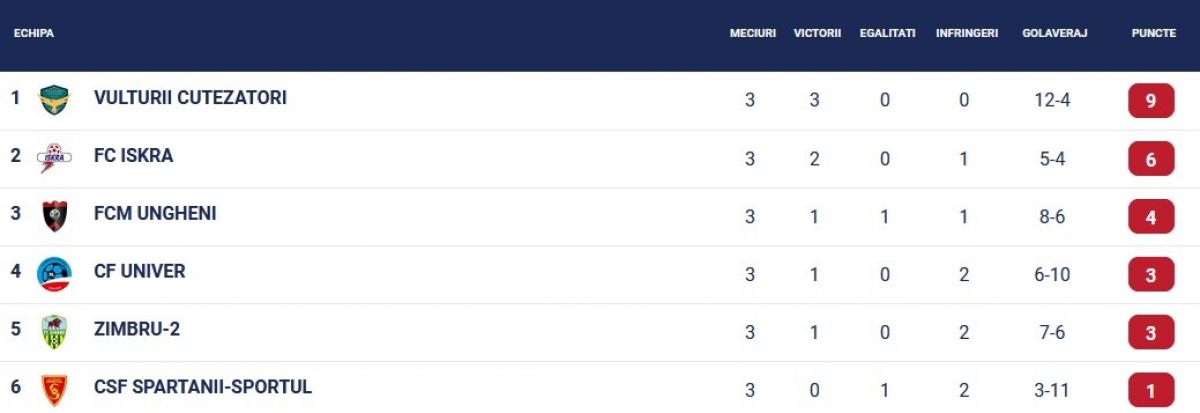The height and width of the screenshot is (413, 1200).
Task: Click the Vulturii Cutezatori team logo
Action: [x=54, y=100]
